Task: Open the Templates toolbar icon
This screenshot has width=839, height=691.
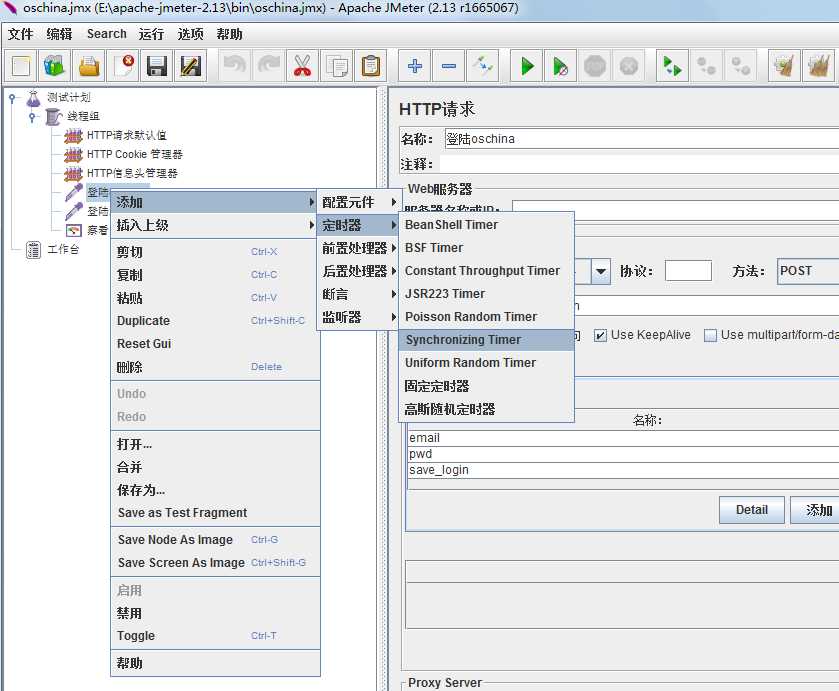Action: coord(55,66)
